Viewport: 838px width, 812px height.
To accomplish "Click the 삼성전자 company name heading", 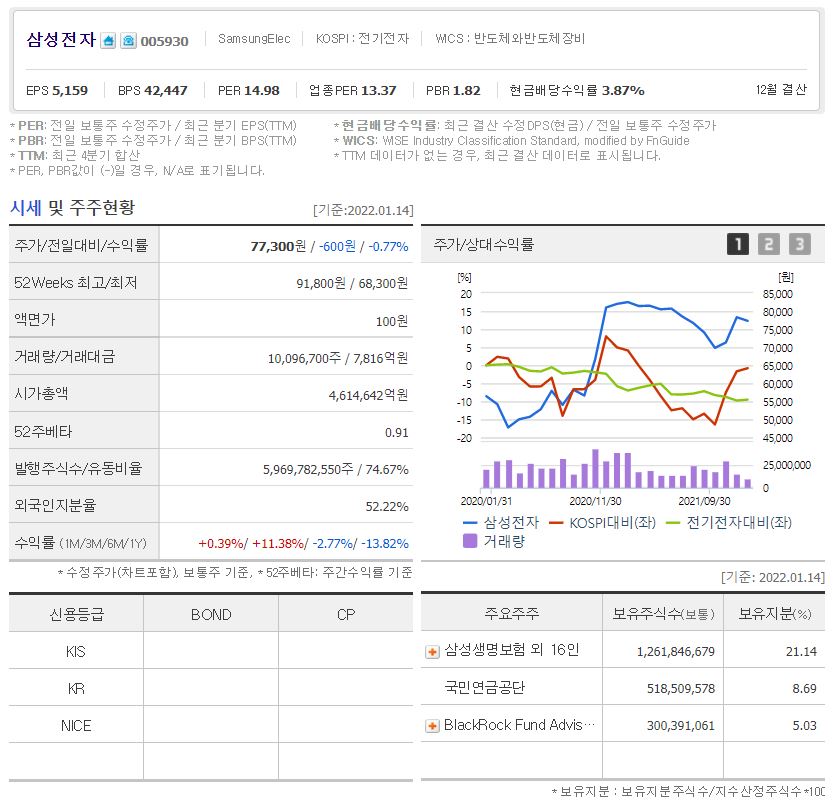I will point(61,40).
